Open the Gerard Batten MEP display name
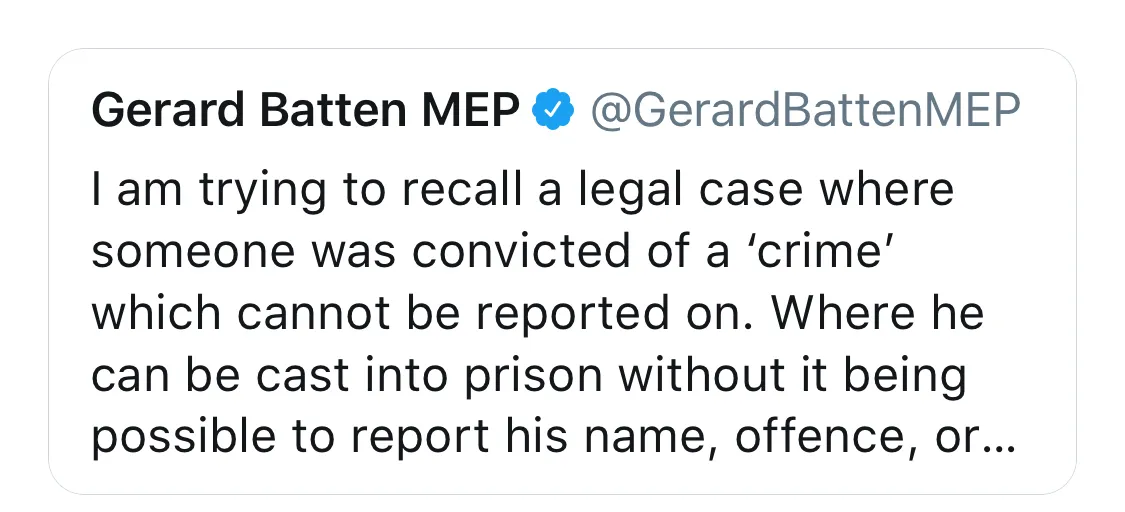Screen dimensions: 1125x512 [305, 110]
